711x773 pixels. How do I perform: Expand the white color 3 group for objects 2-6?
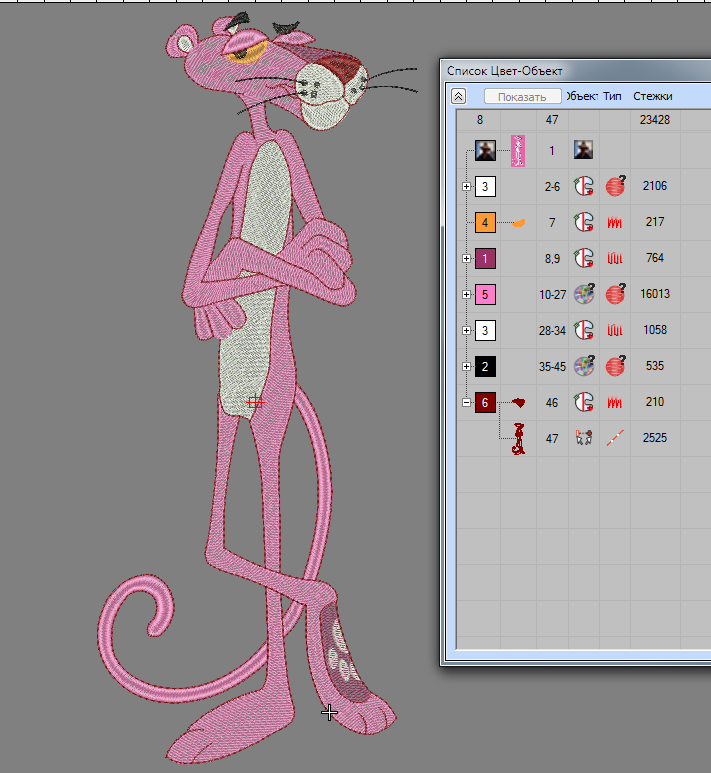467,186
